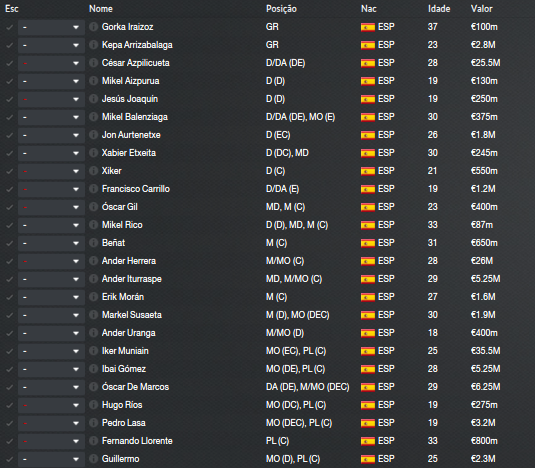Open squad selection dropdown for Pedro Lasa
This screenshot has height=470, width=535.
[x=51, y=423]
